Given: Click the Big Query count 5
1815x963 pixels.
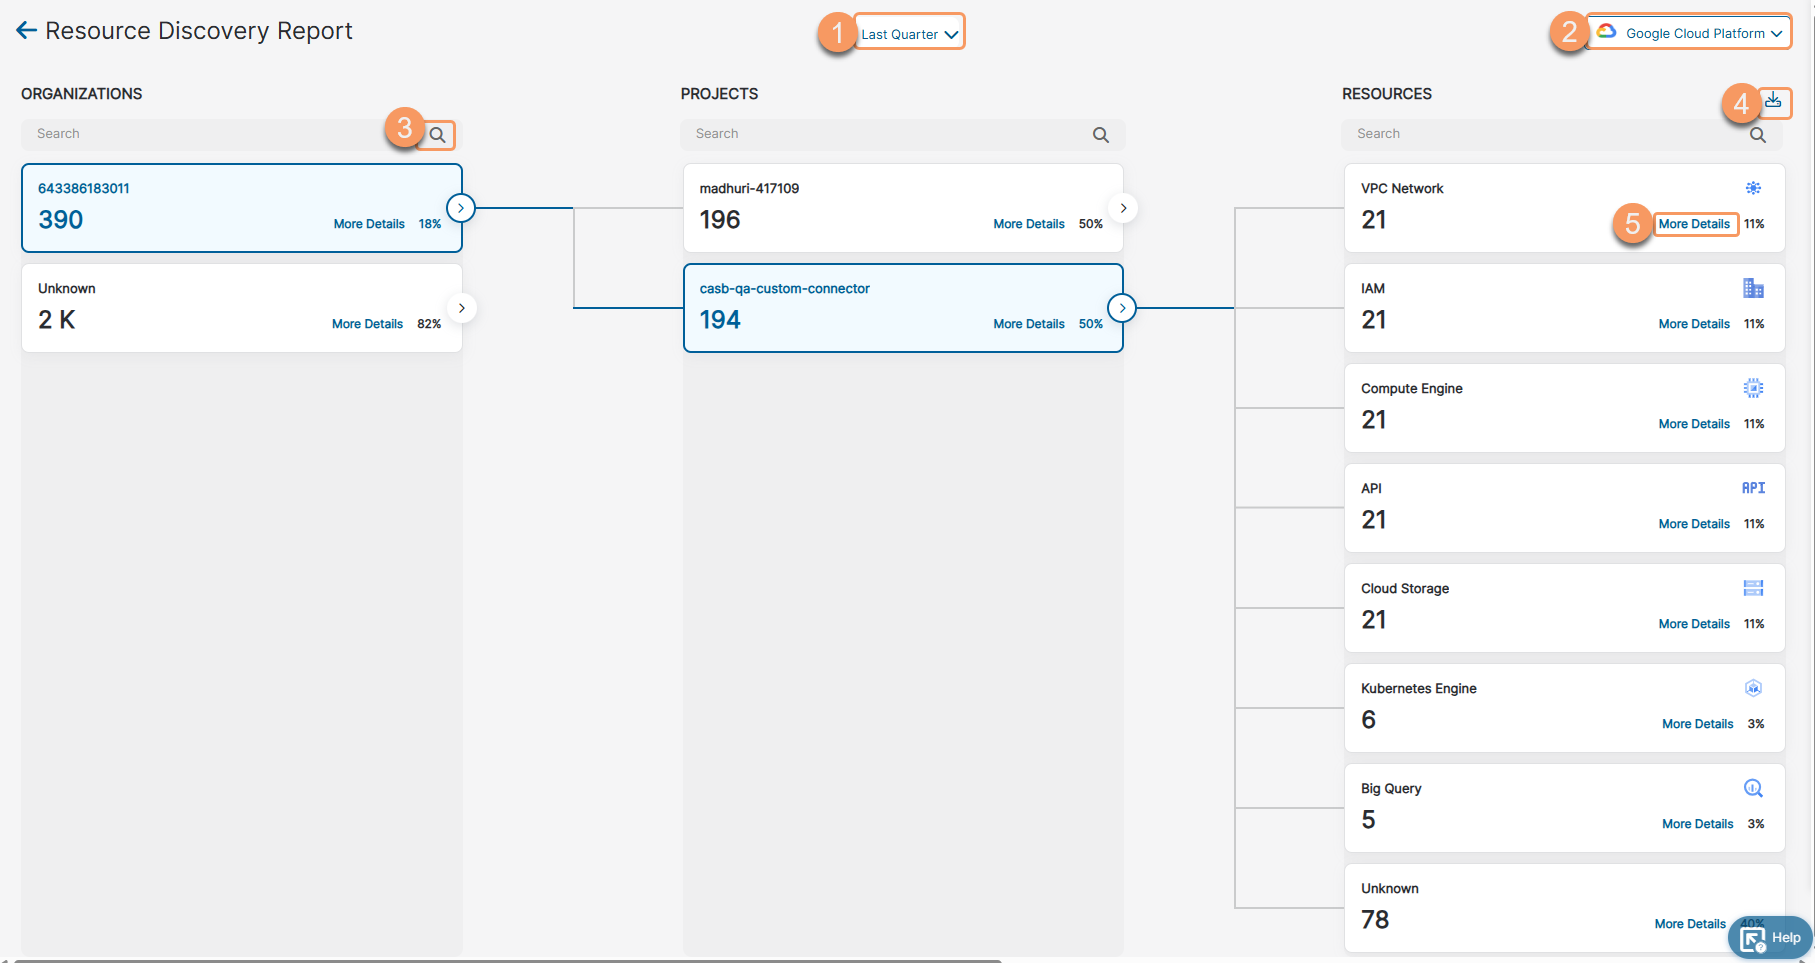Looking at the screenshot, I should tap(1369, 820).
